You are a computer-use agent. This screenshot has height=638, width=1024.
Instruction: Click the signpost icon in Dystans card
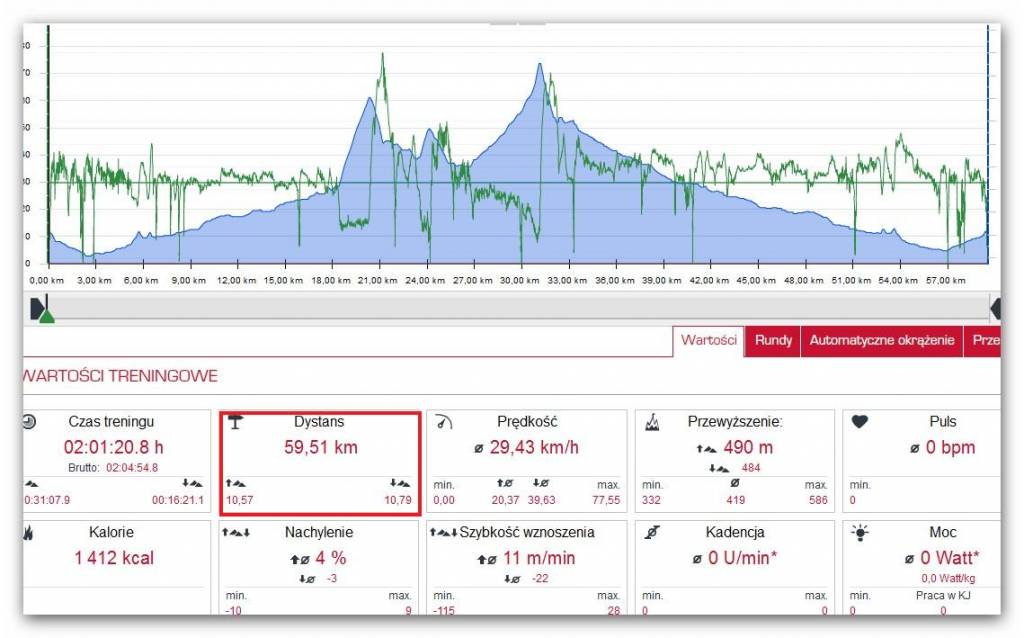pyautogui.click(x=235, y=422)
